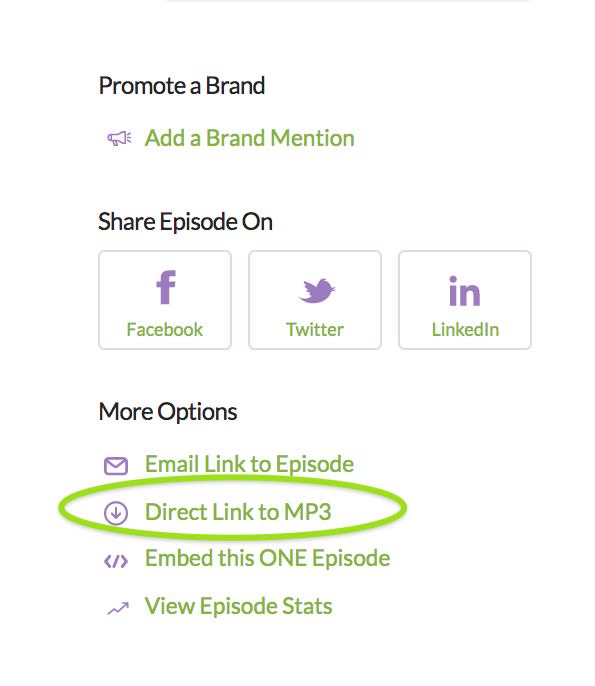
Task: Click the LinkedIn in logo icon
Action: pyautogui.click(x=465, y=290)
